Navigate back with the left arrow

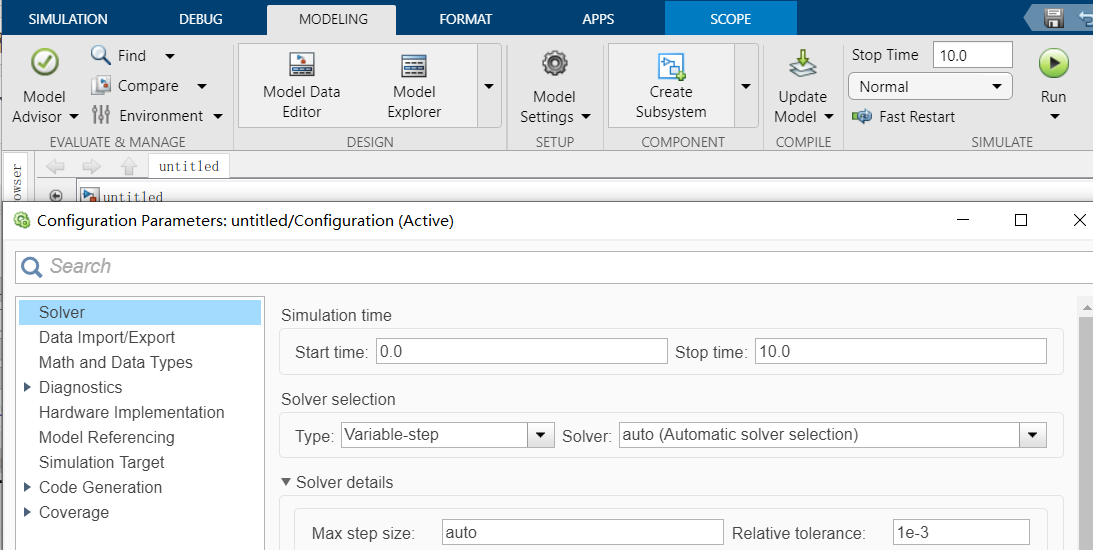tap(55, 167)
